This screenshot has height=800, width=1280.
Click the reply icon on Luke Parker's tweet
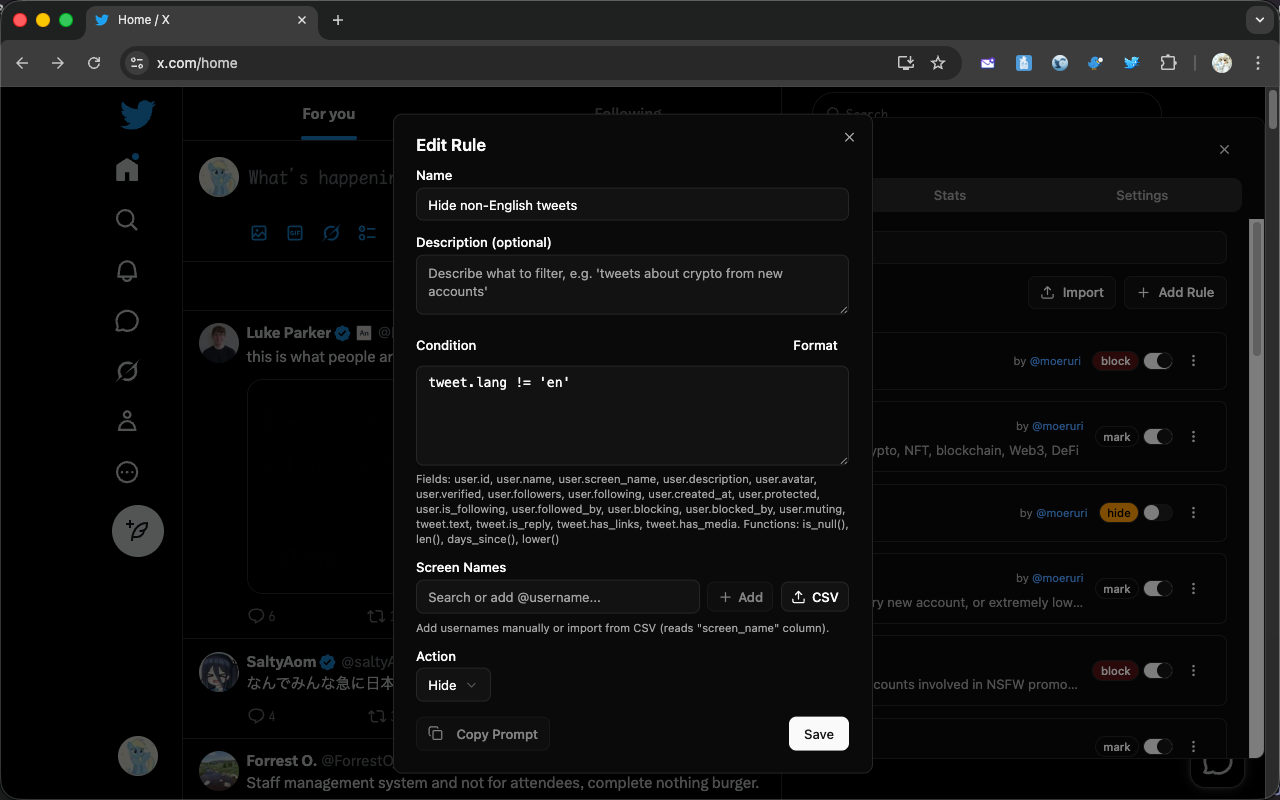coord(255,616)
